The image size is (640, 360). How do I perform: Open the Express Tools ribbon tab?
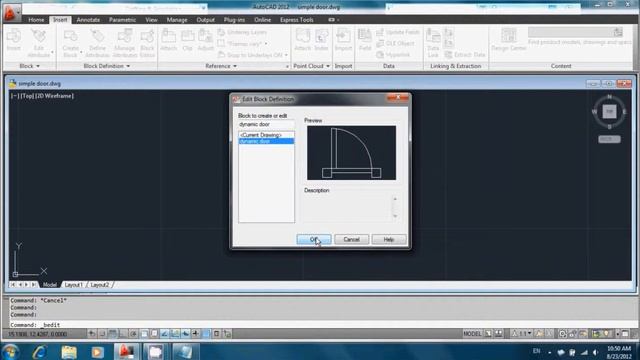pos(297,20)
